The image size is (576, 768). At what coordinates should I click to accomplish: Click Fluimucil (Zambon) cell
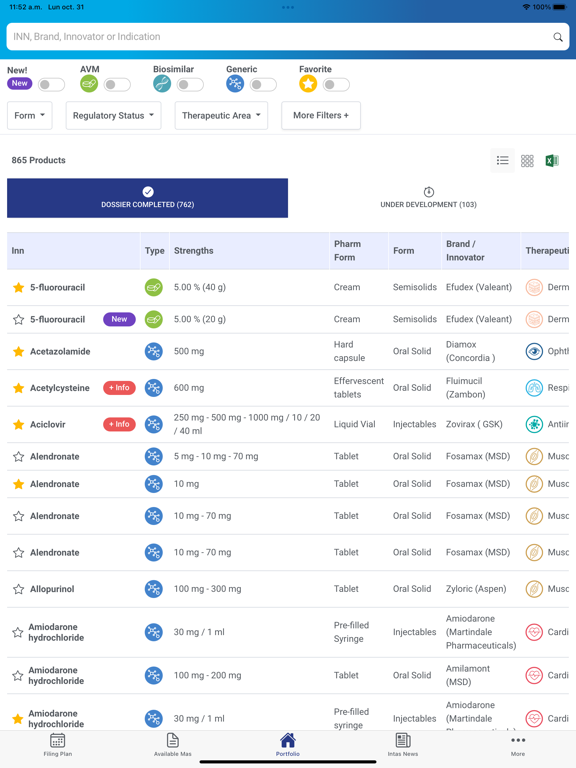pos(465,387)
